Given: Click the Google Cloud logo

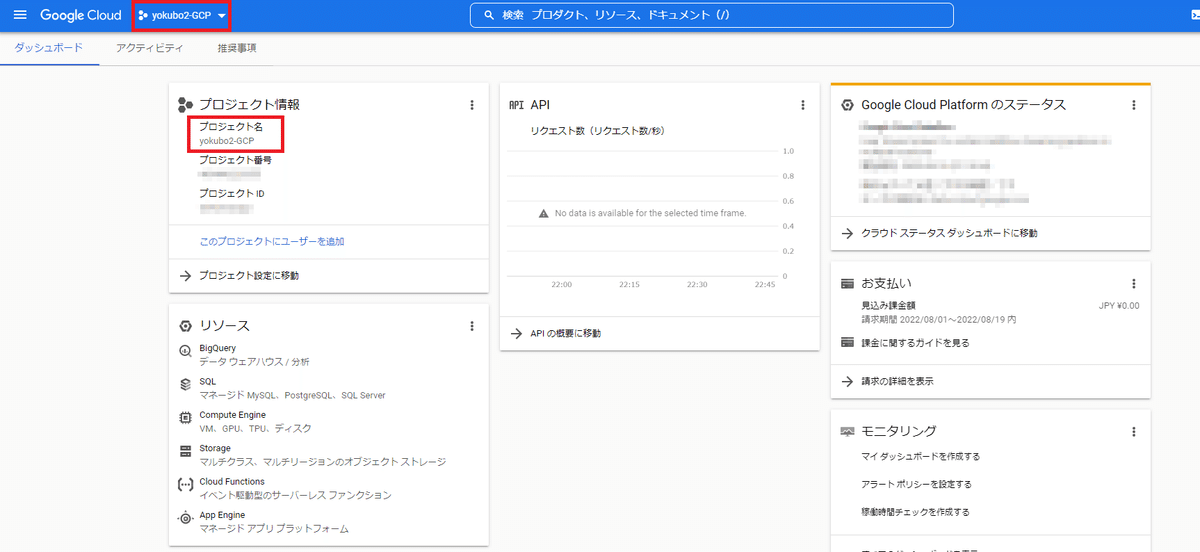Looking at the screenshot, I should pos(80,15).
